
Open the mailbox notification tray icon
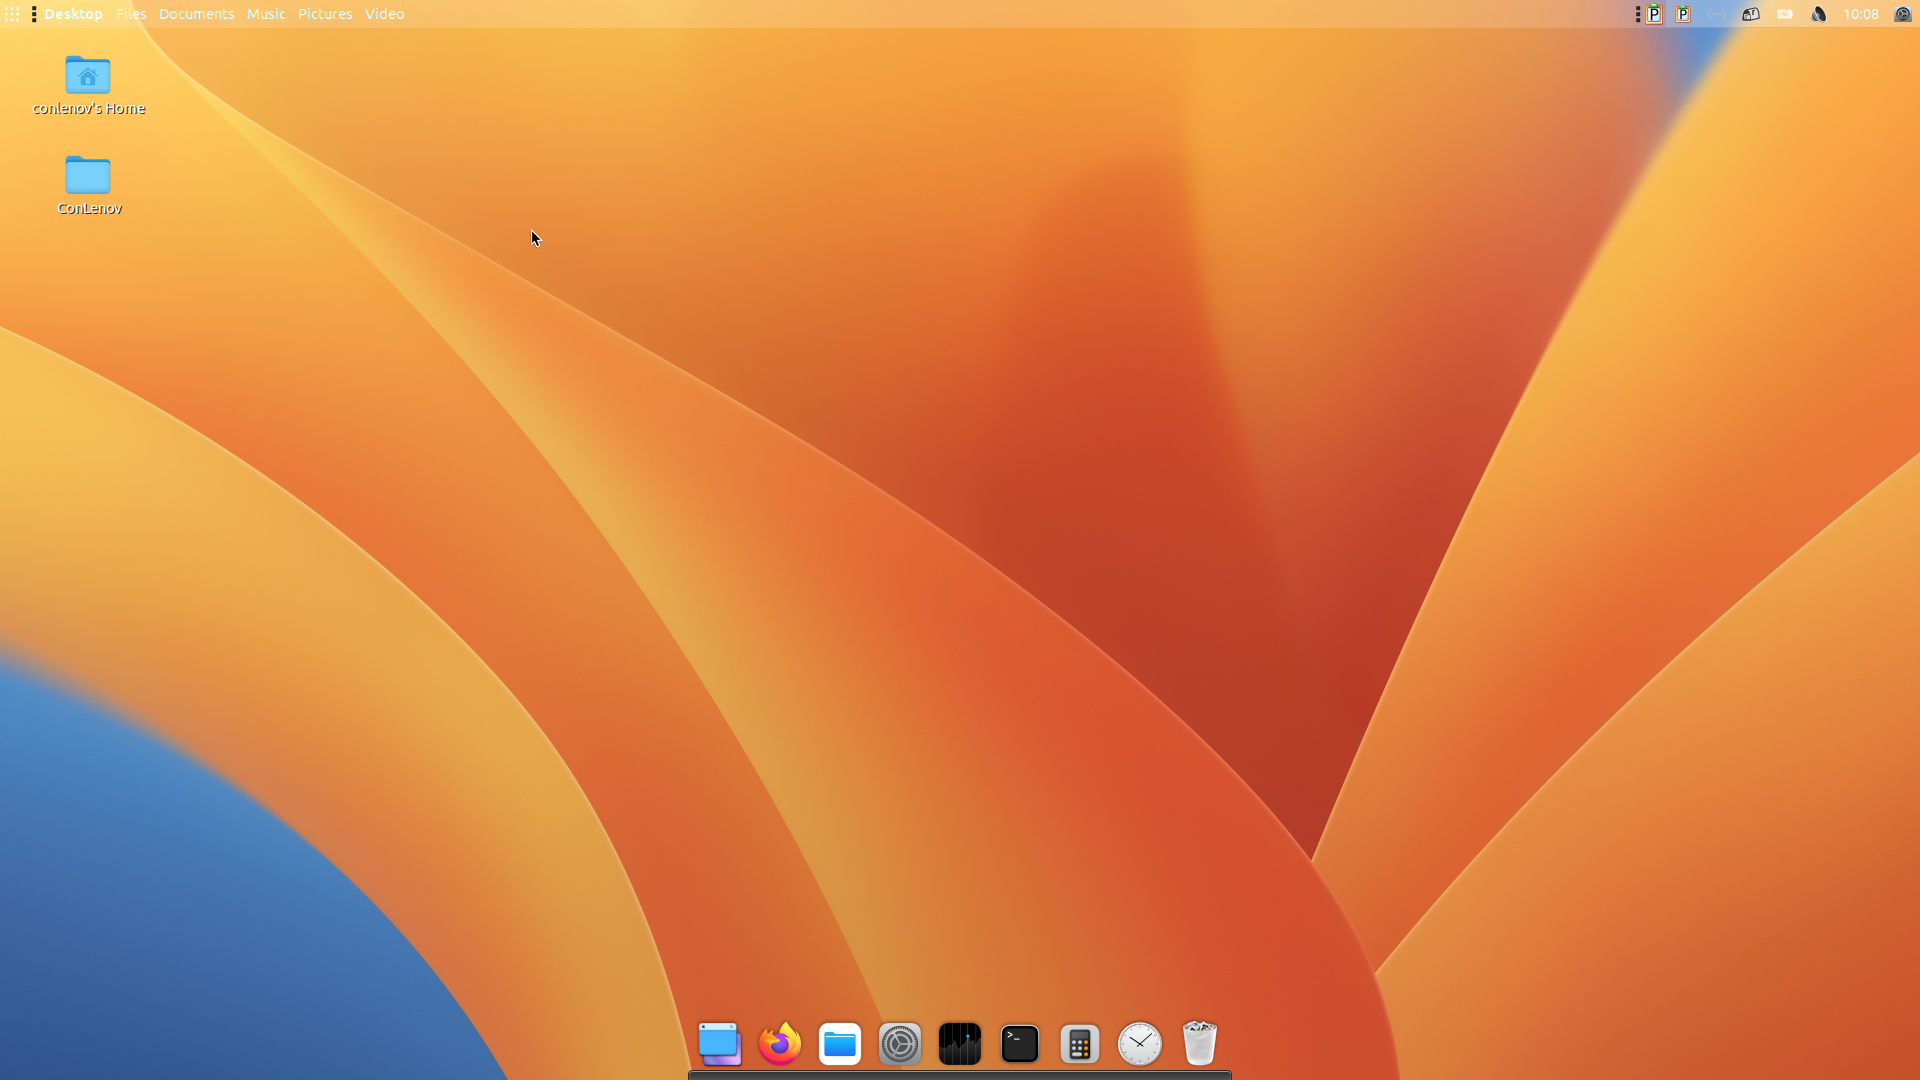point(1751,14)
